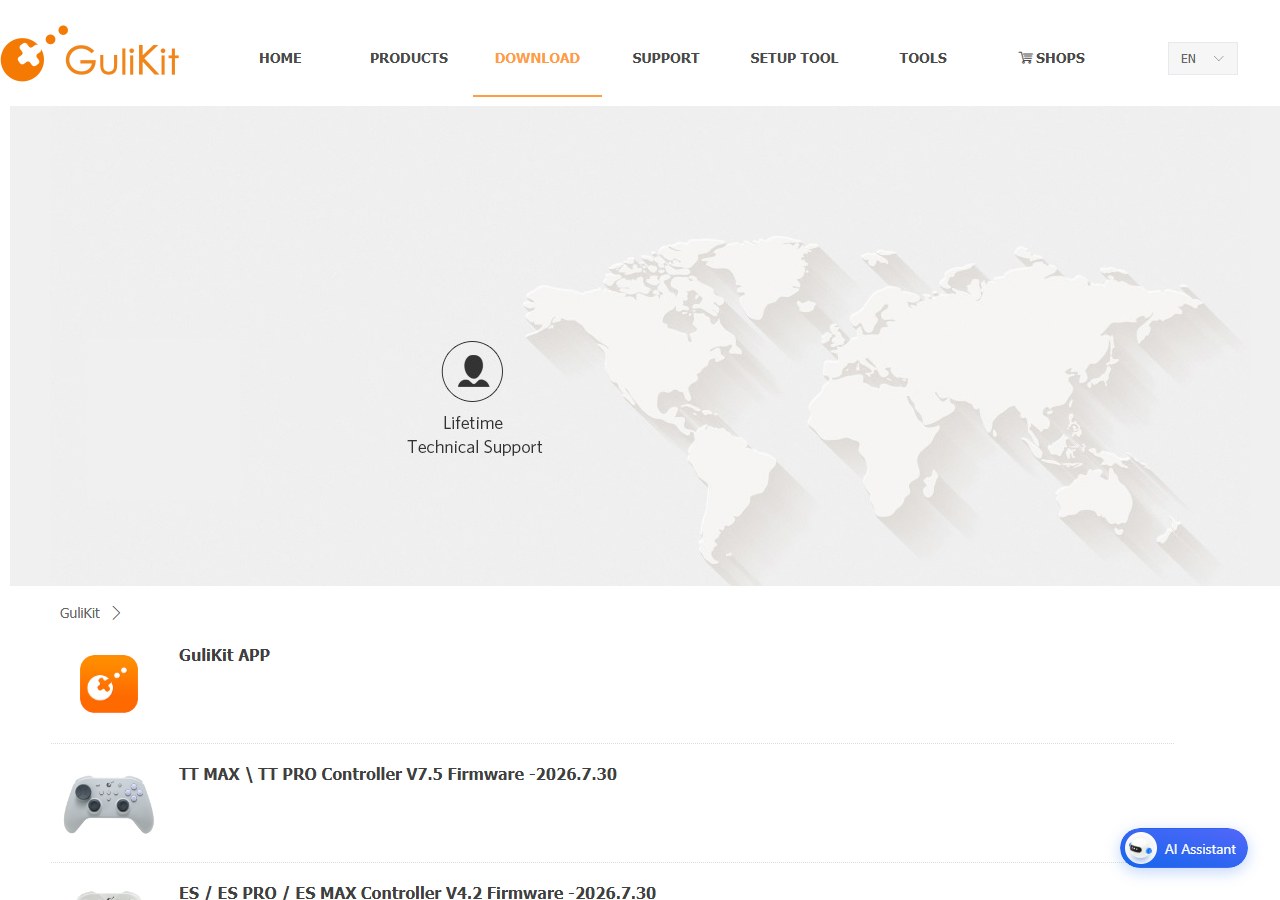Open the PRODUCTS menu
Screen dimensions: 1280x900
coord(409,58)
